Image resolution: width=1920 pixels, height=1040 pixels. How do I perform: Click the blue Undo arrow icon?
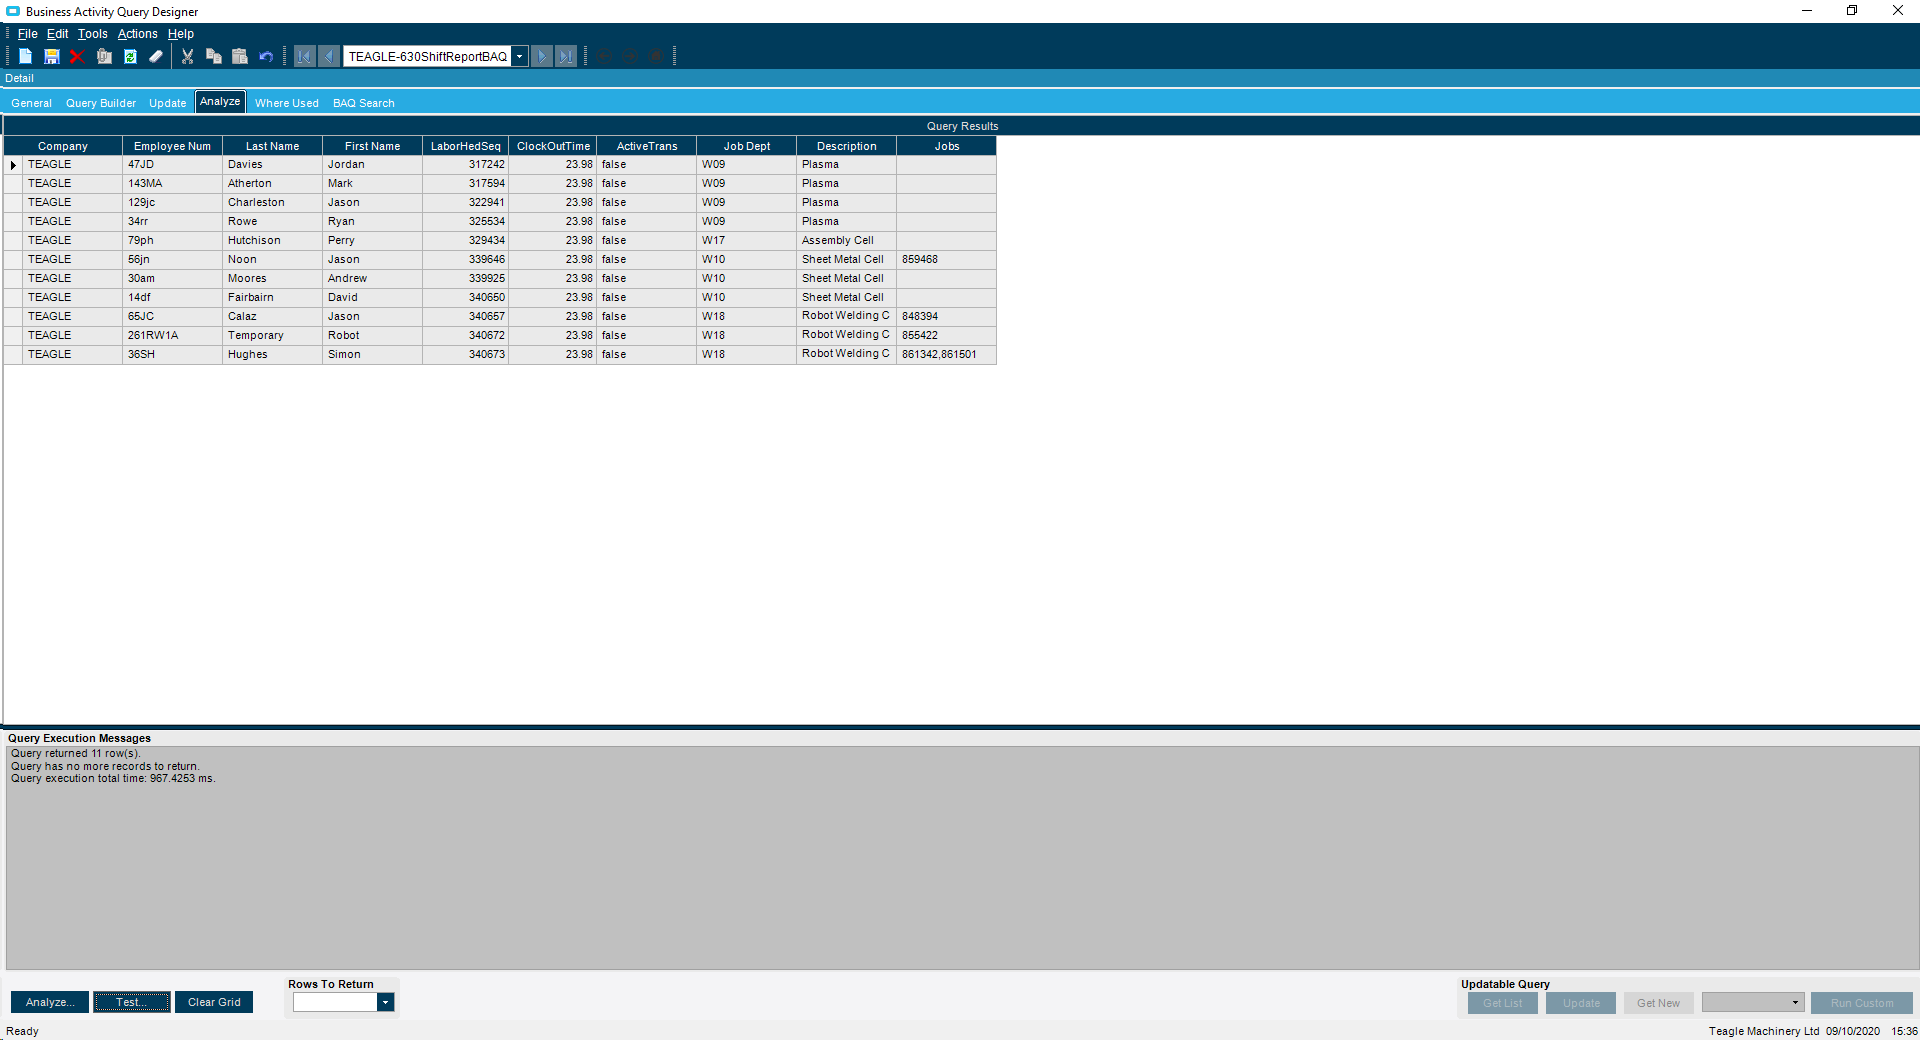coord(266,57)
